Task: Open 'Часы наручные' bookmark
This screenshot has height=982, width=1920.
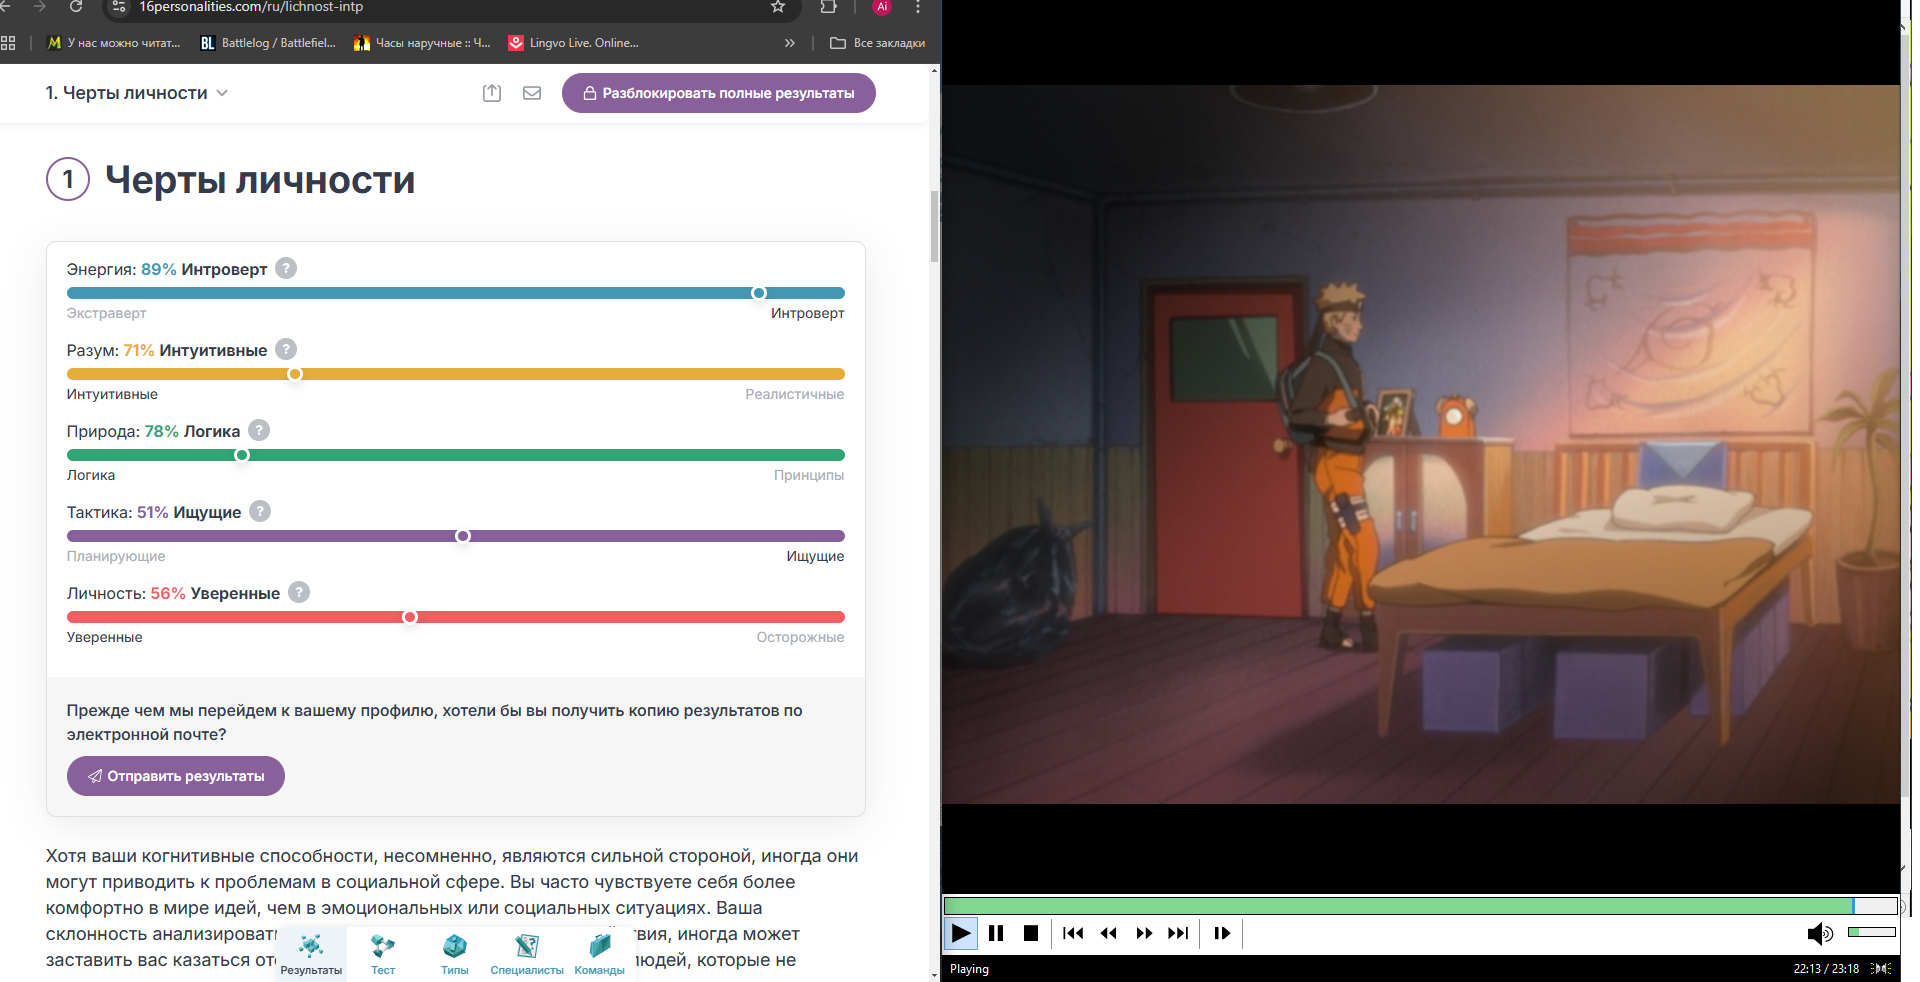Action: pyautogui.click(x=422, y=43)
